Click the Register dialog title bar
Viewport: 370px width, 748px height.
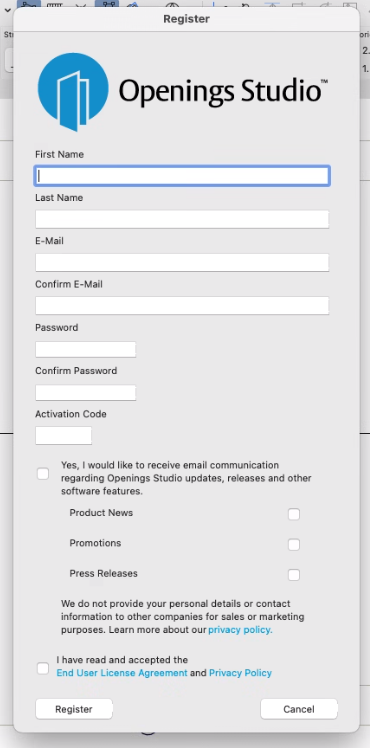pyautogui.click(x=186, y=19)
